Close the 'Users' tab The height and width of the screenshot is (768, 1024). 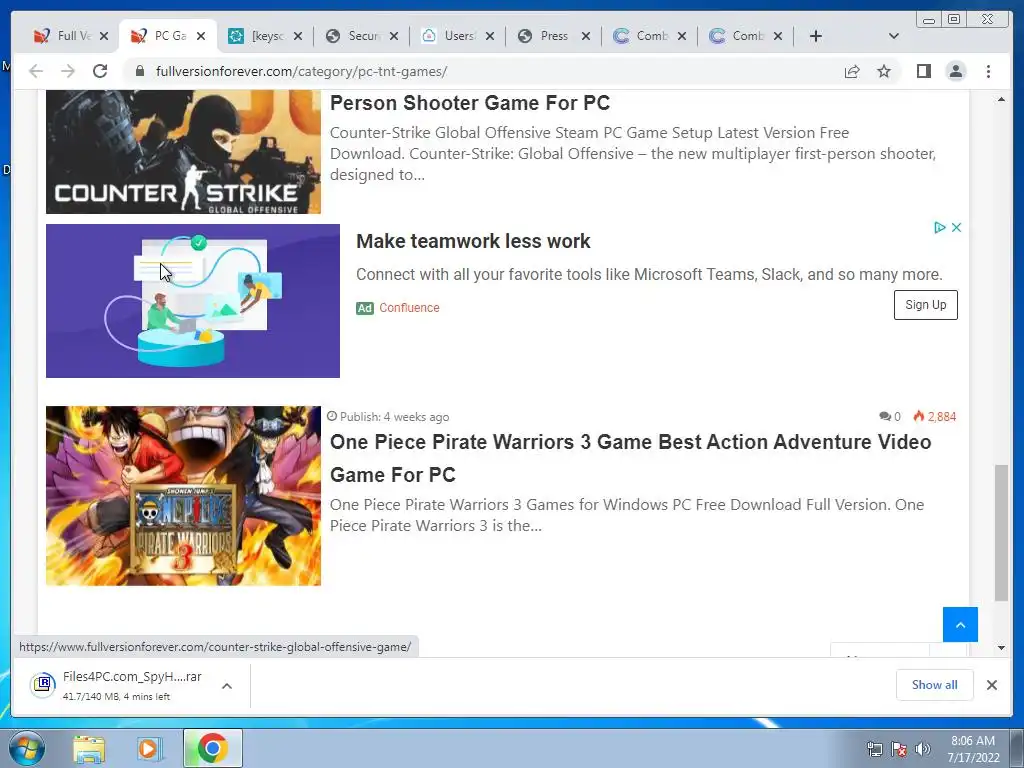490,36
